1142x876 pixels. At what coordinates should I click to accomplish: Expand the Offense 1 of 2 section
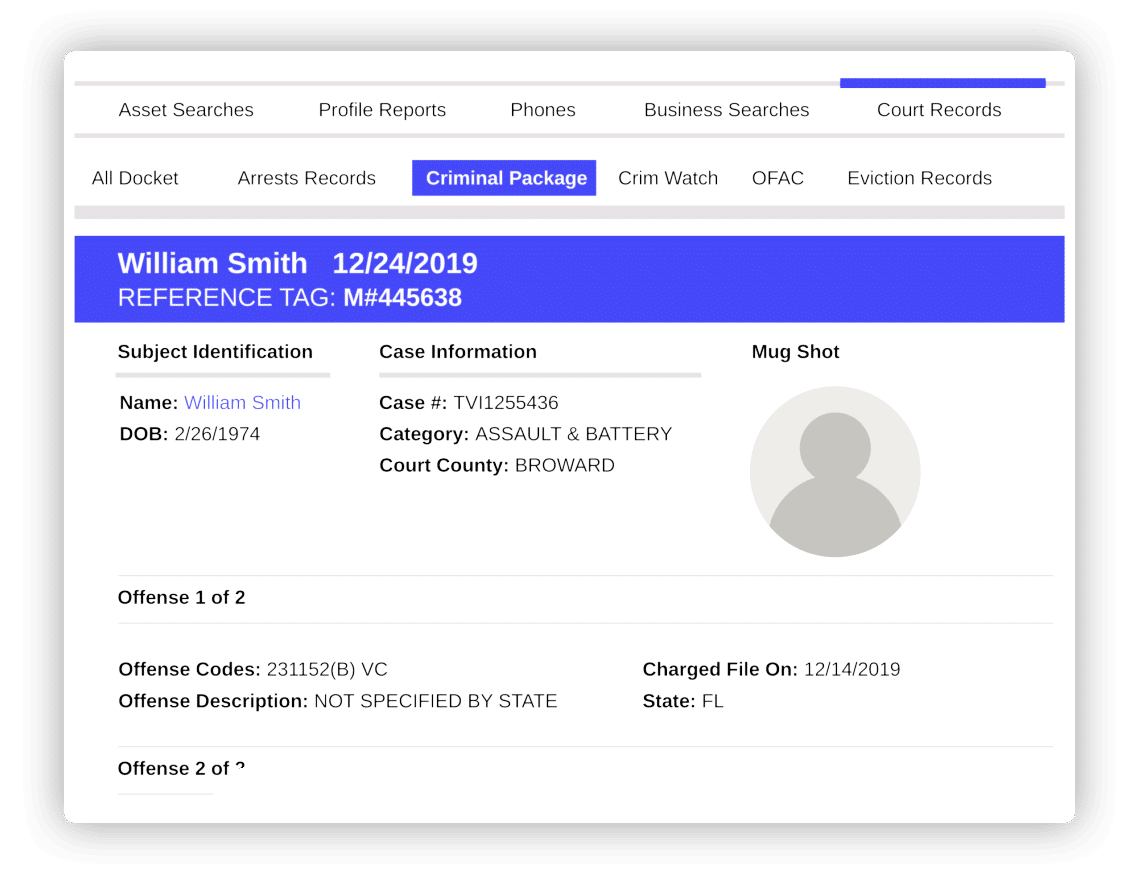pos(181,598)
